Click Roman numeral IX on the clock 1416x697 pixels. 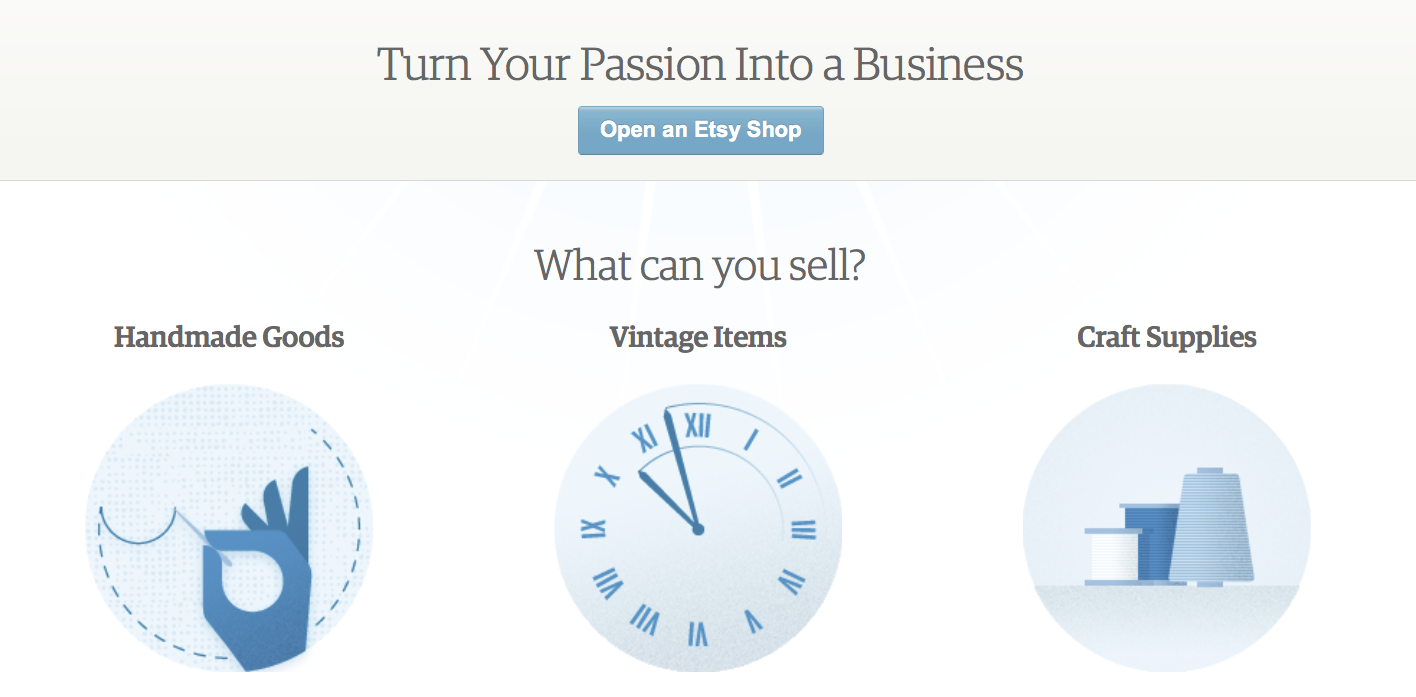click(x=594, y=529)
